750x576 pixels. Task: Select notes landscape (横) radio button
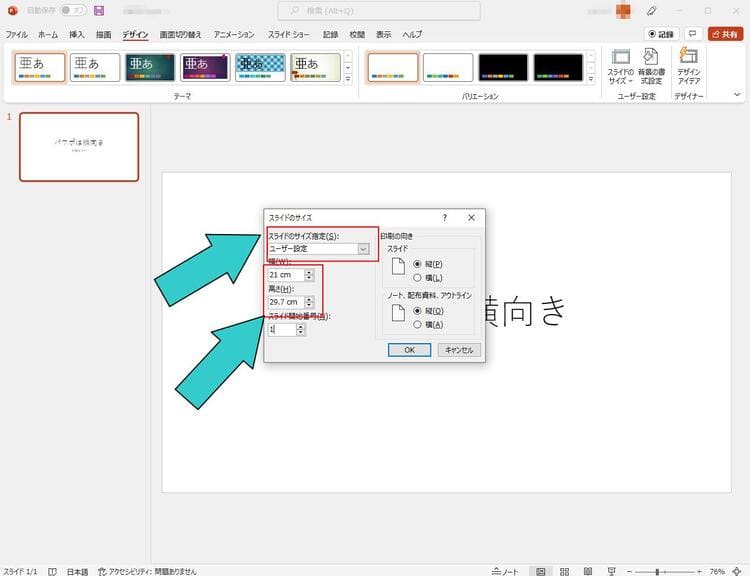(x=417, y=324)
